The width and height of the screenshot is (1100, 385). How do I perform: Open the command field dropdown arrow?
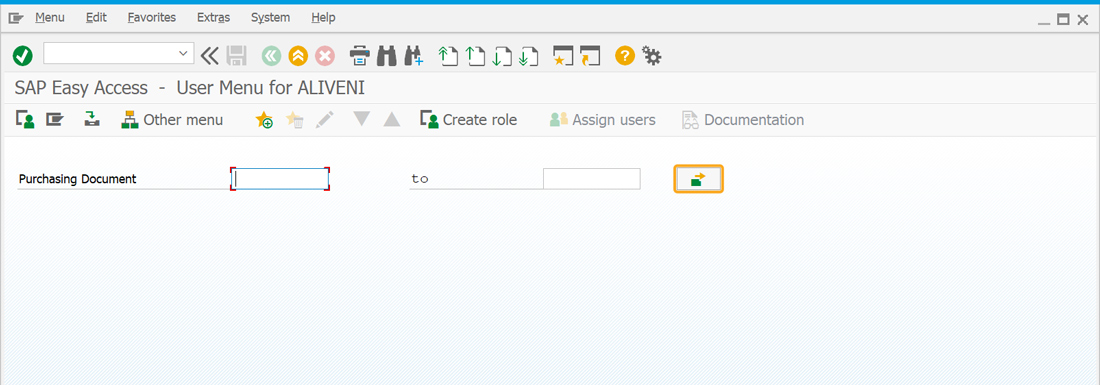click(183, 53)
